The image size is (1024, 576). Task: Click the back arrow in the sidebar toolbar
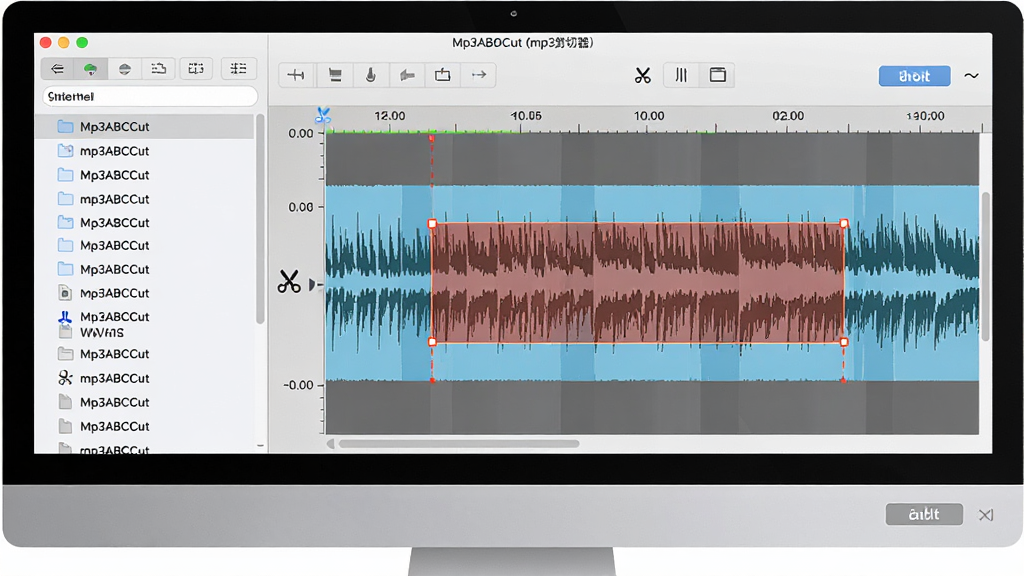[57, 69]
